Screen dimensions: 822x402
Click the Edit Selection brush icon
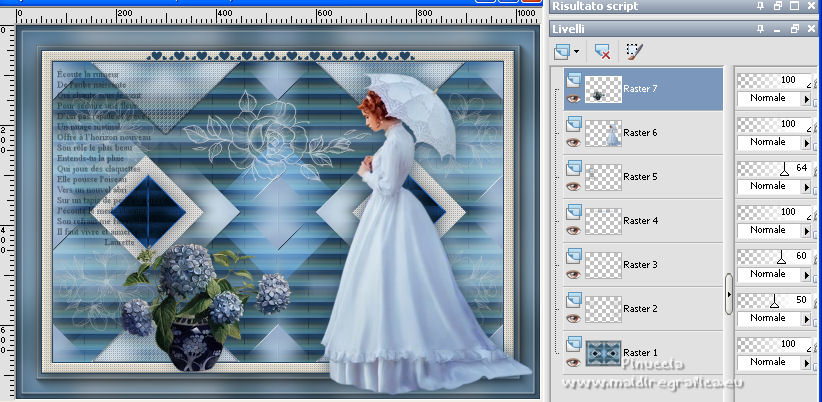(x=633, y=49)
